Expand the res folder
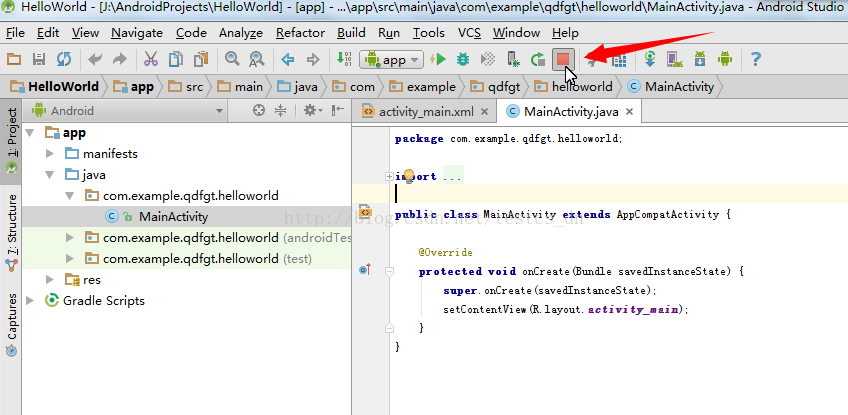The width and height of the screenshot is (848, 415). (x=50, y=280)
